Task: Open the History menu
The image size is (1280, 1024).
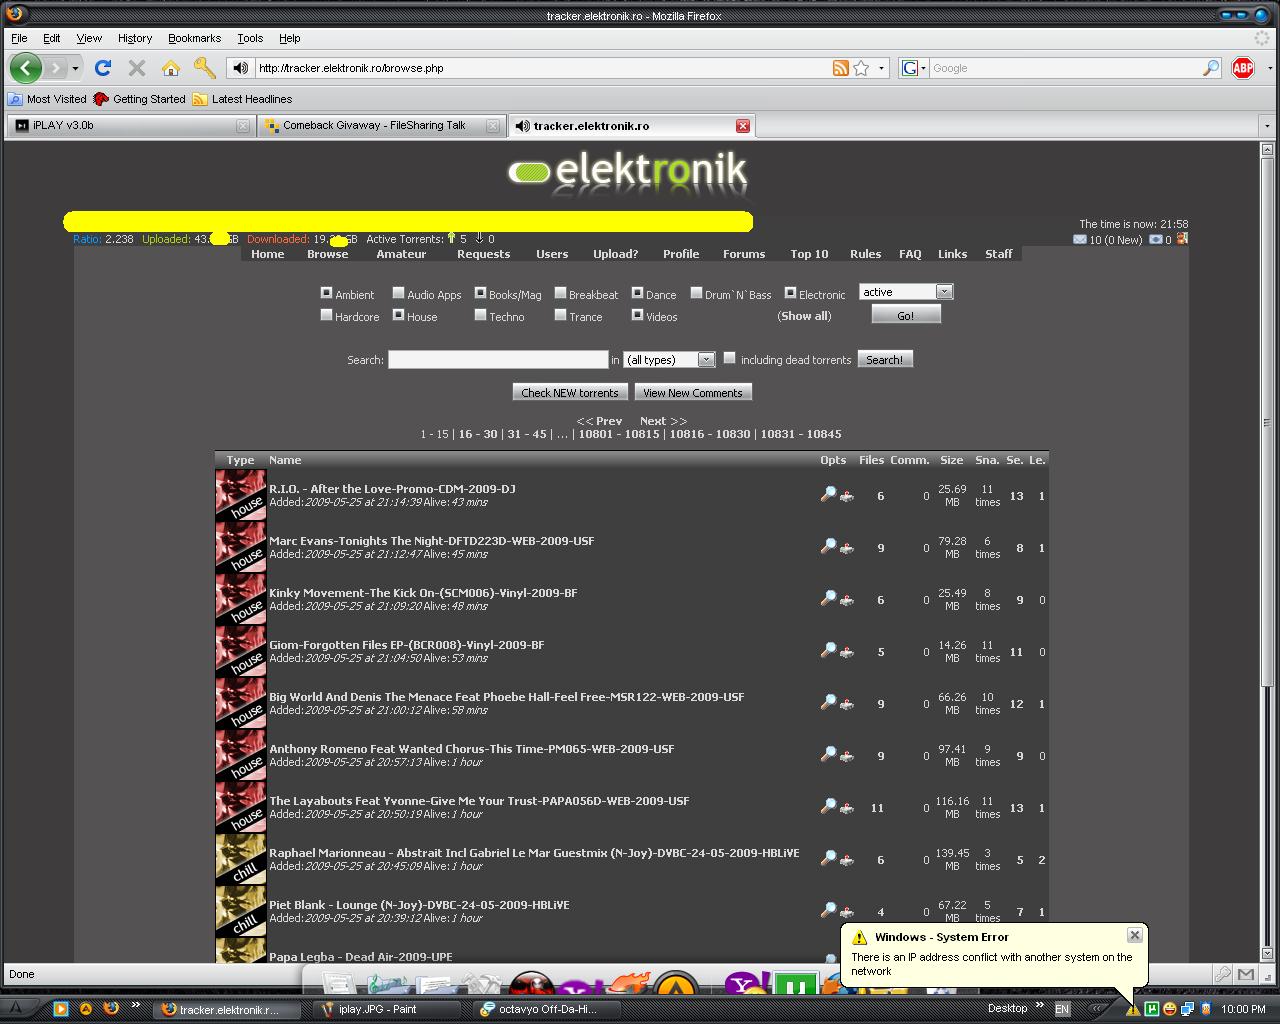Action: pos(135,38)
